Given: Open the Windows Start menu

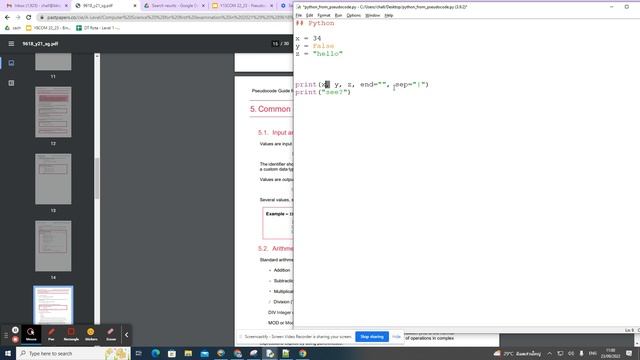Looking at the screenshot, I should coord(8,353).
